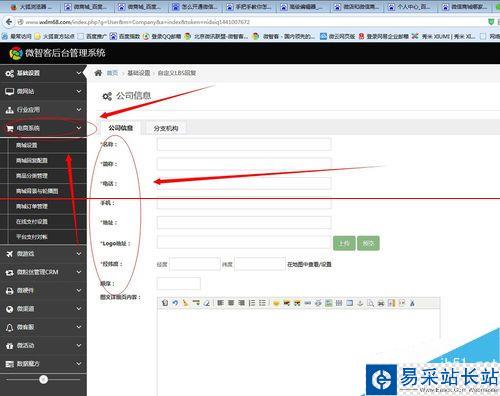The image size is (500, 396).
Task: Click the align left icon in editor toolbar
Action: pyautogui.click(x=220, y=303)
